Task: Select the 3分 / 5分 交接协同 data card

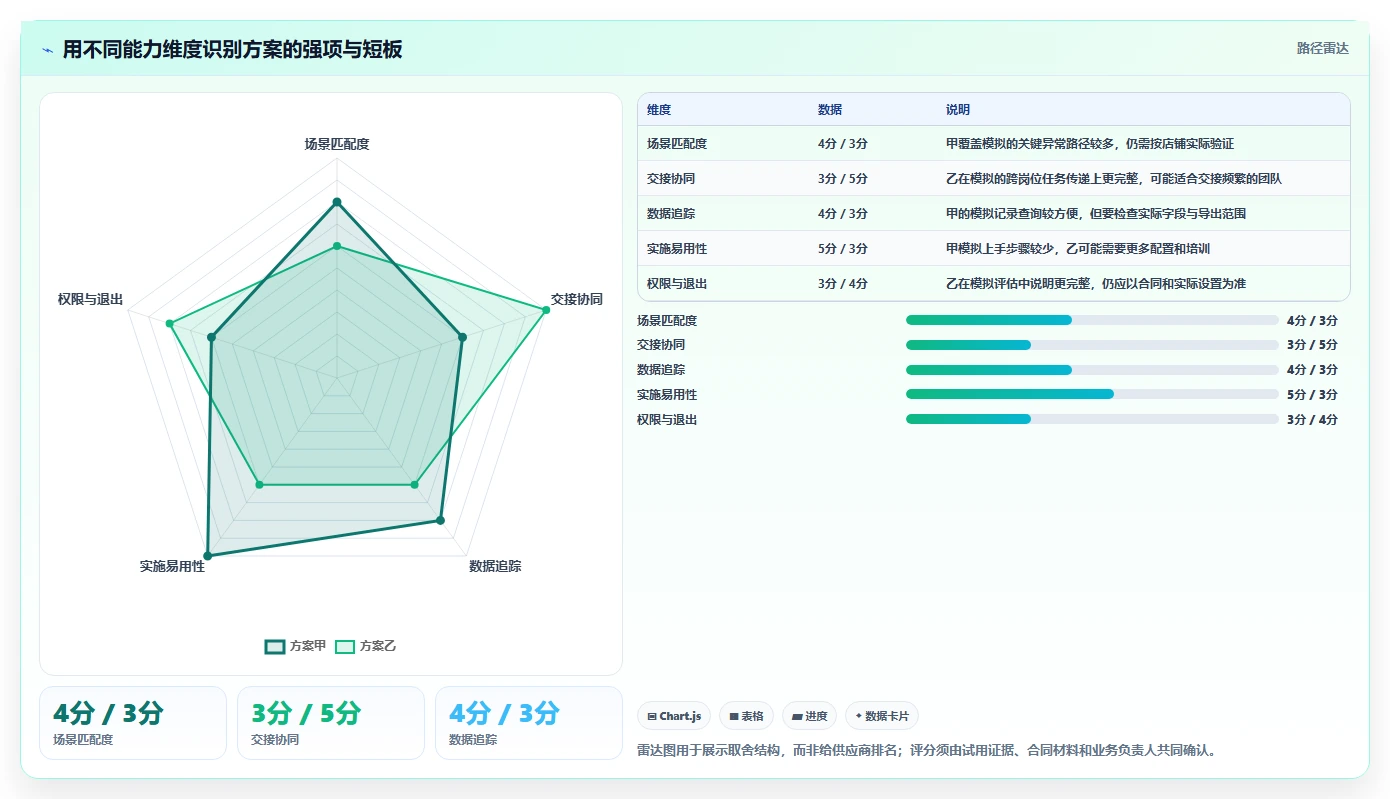Action: tap(331, 723)
